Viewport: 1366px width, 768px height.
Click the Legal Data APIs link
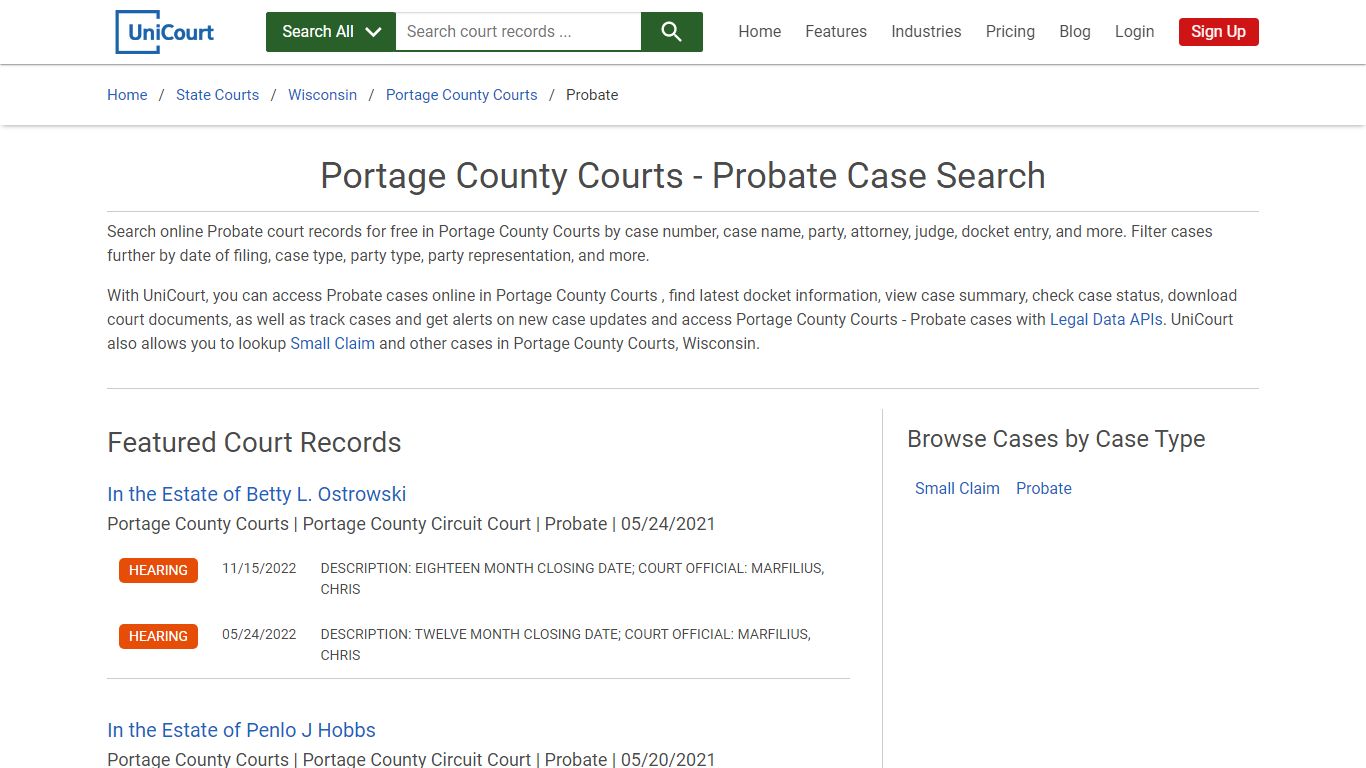1106,319
